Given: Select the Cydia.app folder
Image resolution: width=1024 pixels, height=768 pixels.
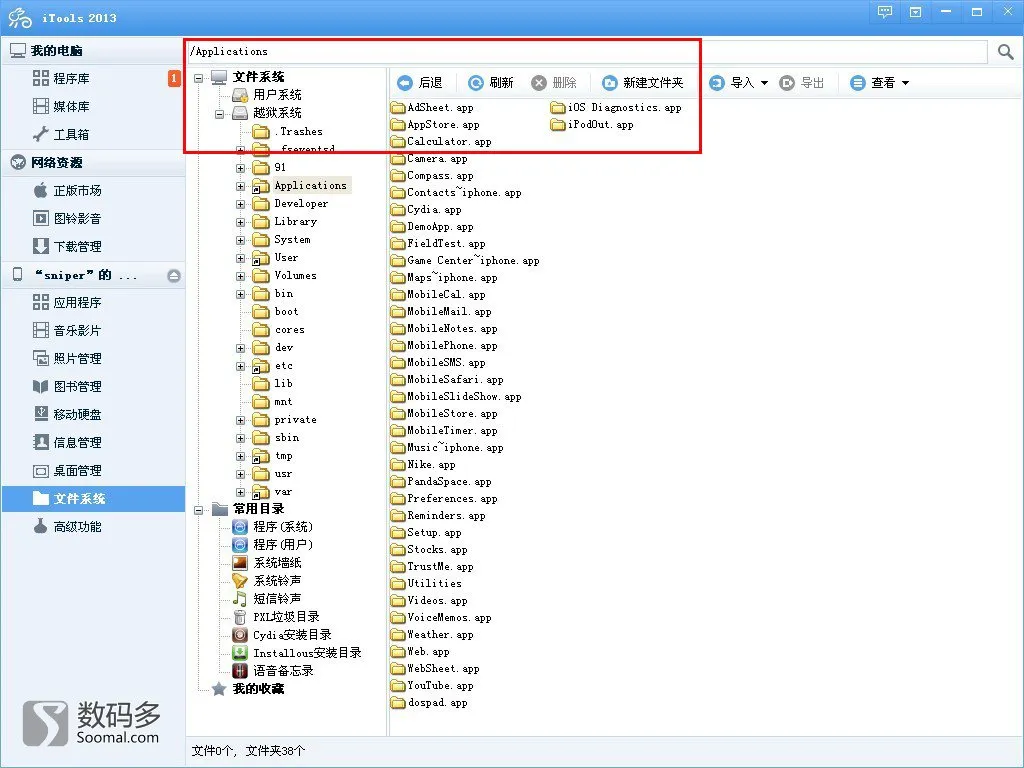Looking at the screenshot, I should point(426,210).
